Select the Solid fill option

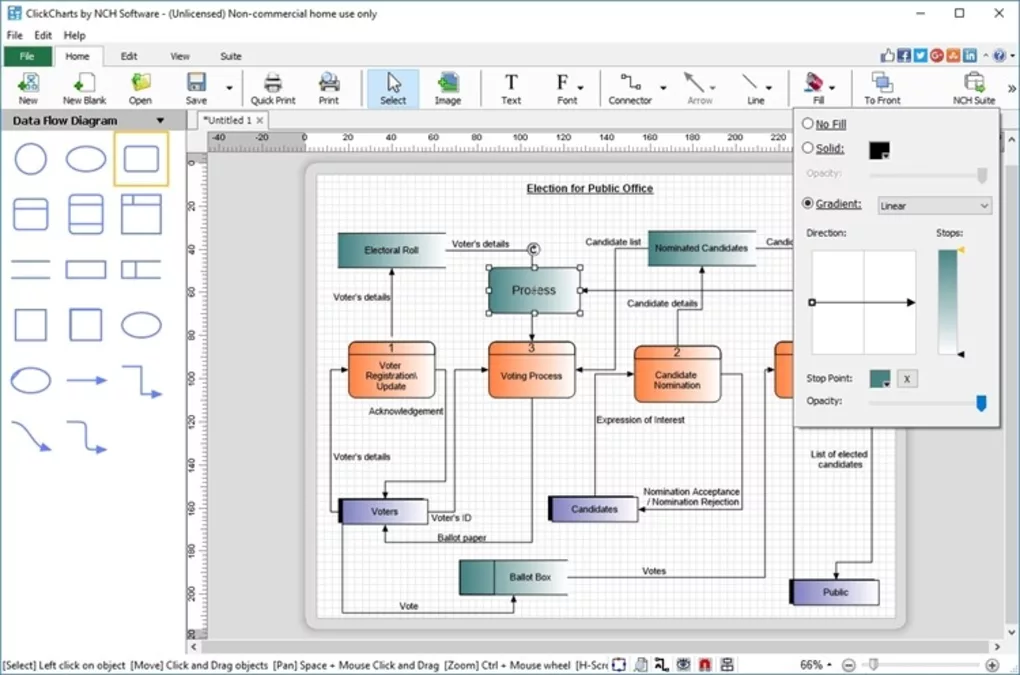808,148
